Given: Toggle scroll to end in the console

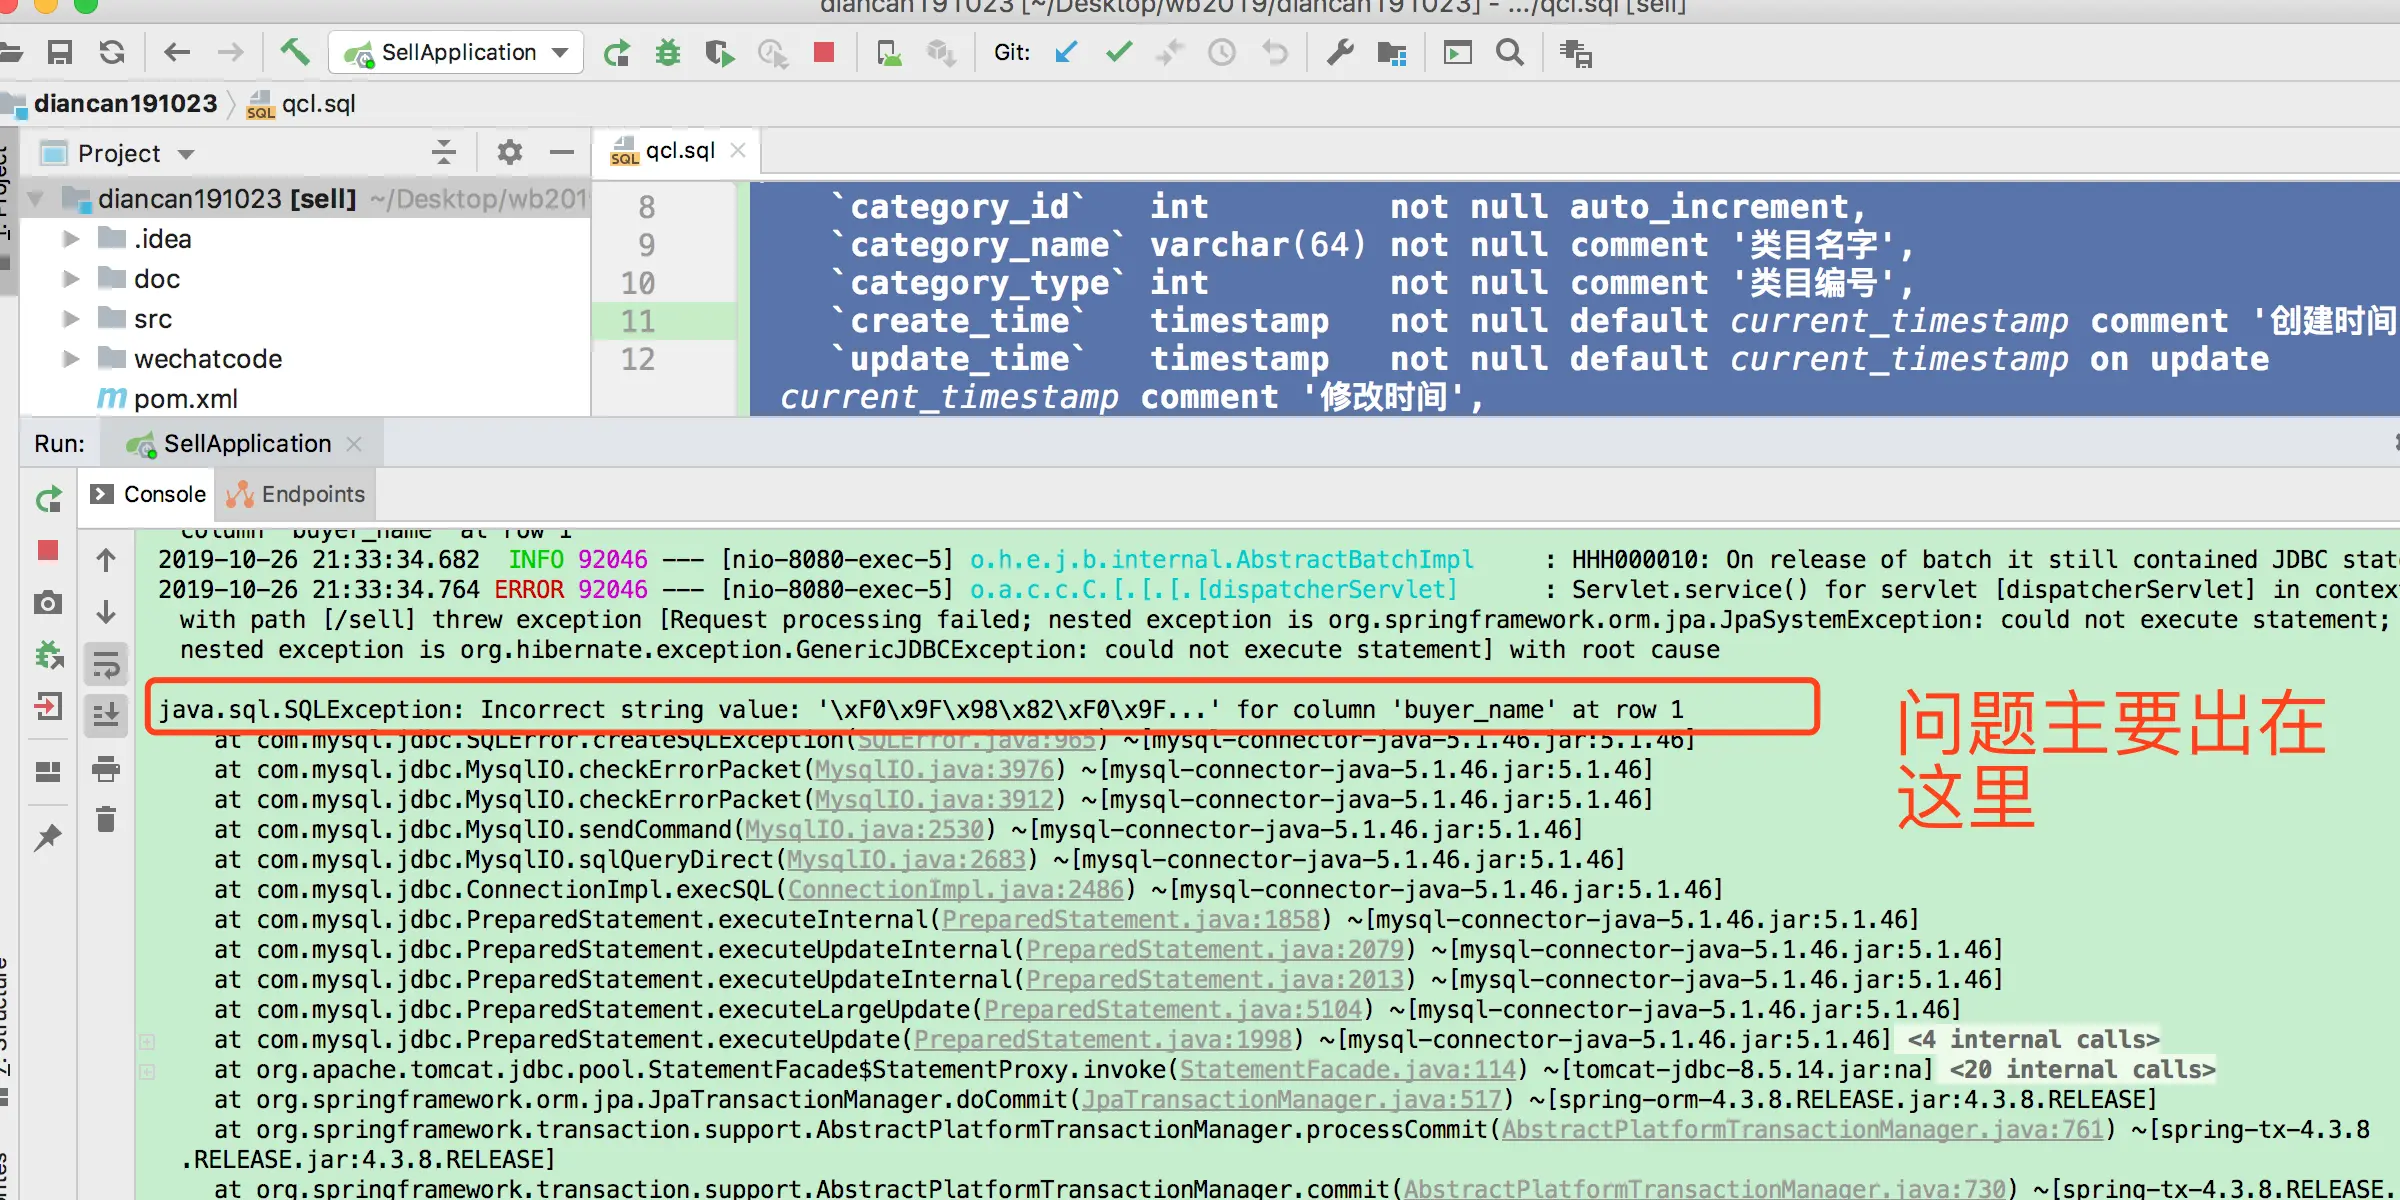Looking at the screenshot, I should (x=106, y=714).
